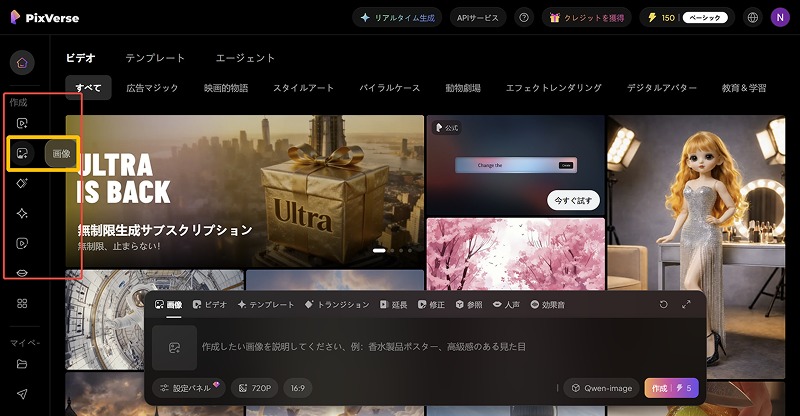This screenshot has width=800, height=416.
Task: Open the help question mark icon
Action: [x=523, y=17]
